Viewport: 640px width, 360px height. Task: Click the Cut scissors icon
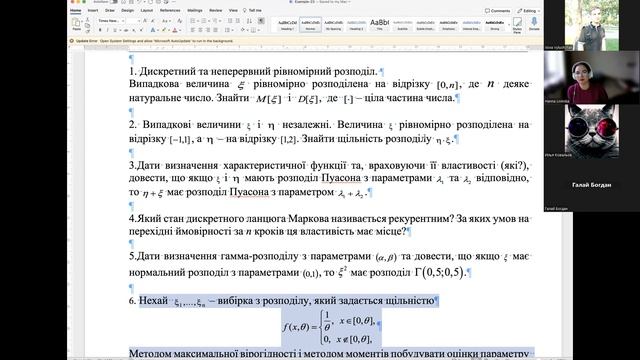click(x=87, y=19)
